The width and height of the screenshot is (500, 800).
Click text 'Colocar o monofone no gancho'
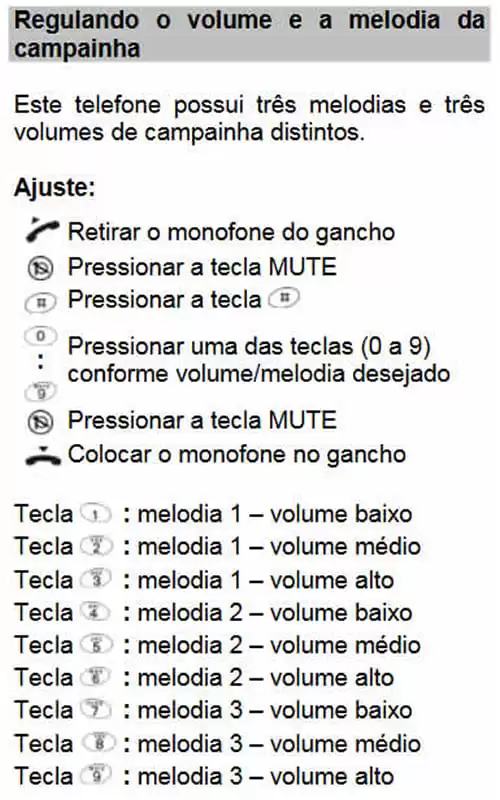tap(237, 455)
